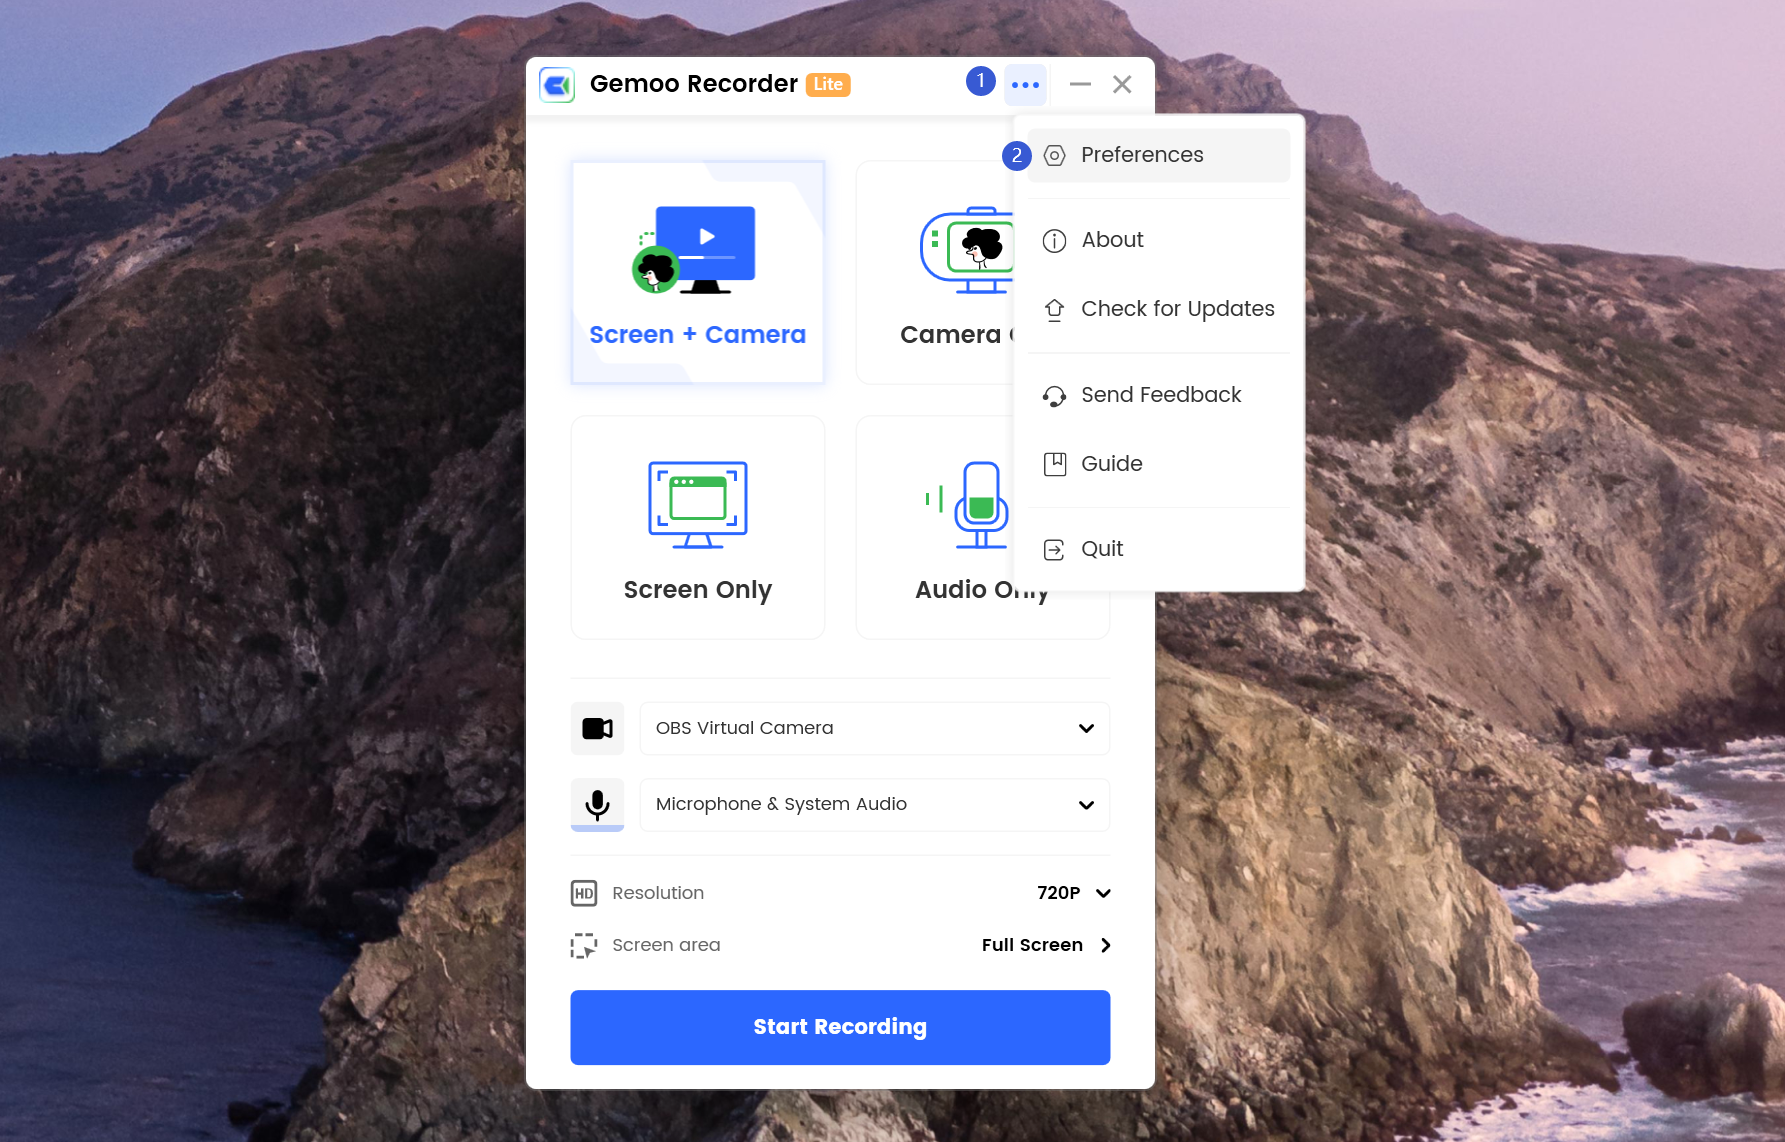Open the Guide menu entry
Screen dimensions: 1785x1142
pos(1159,464)
